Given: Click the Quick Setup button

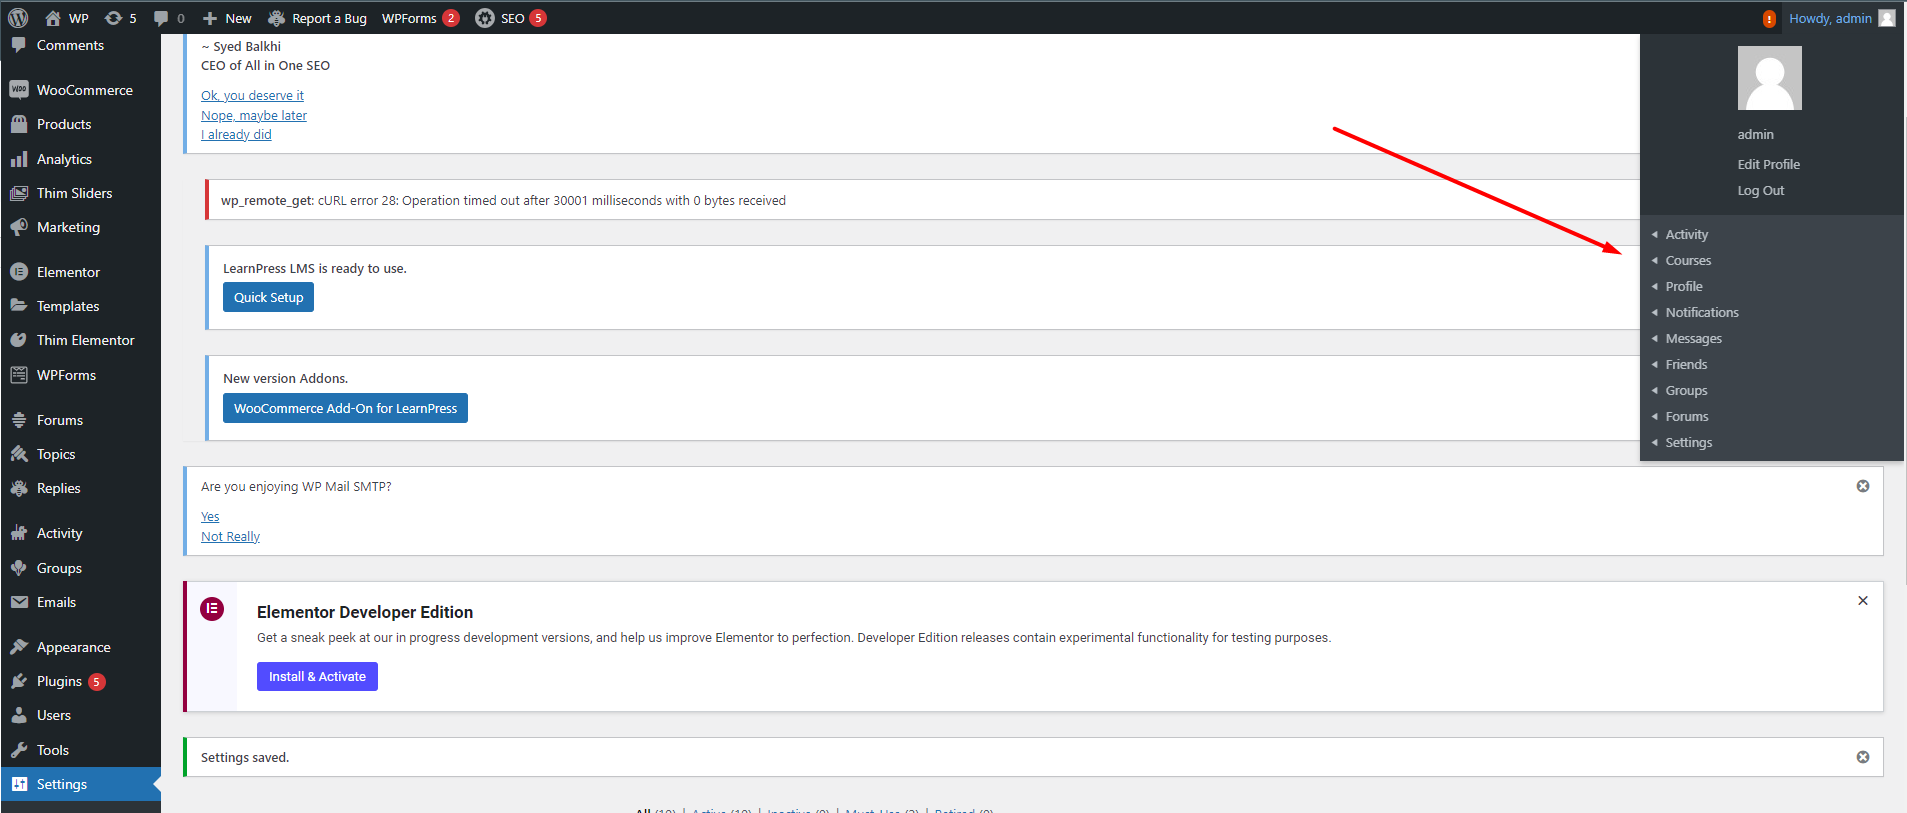Looking at the screenshot, I should tap(268, 297).
